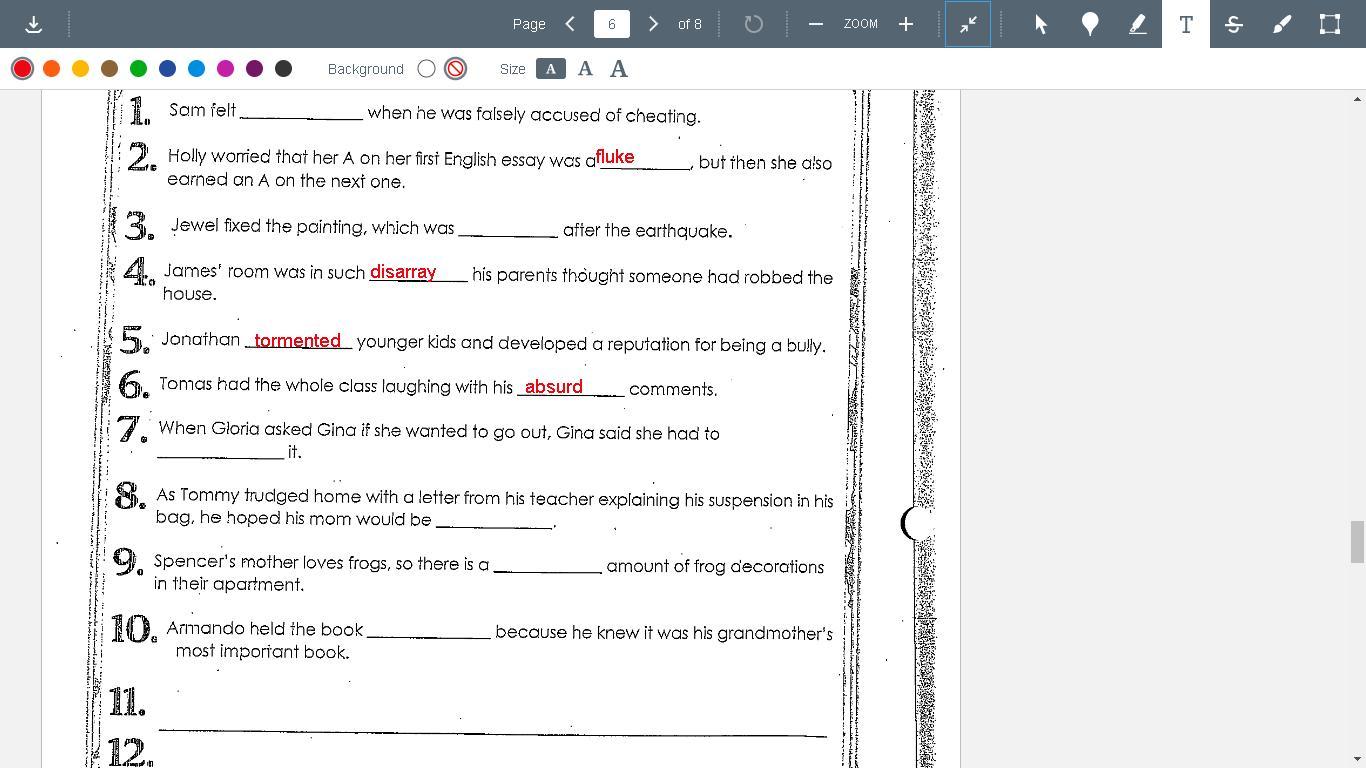Screen dimensions: 1366x768
Task: Go to the previous page
Action: pyautogui.click(x=570, y=24)
